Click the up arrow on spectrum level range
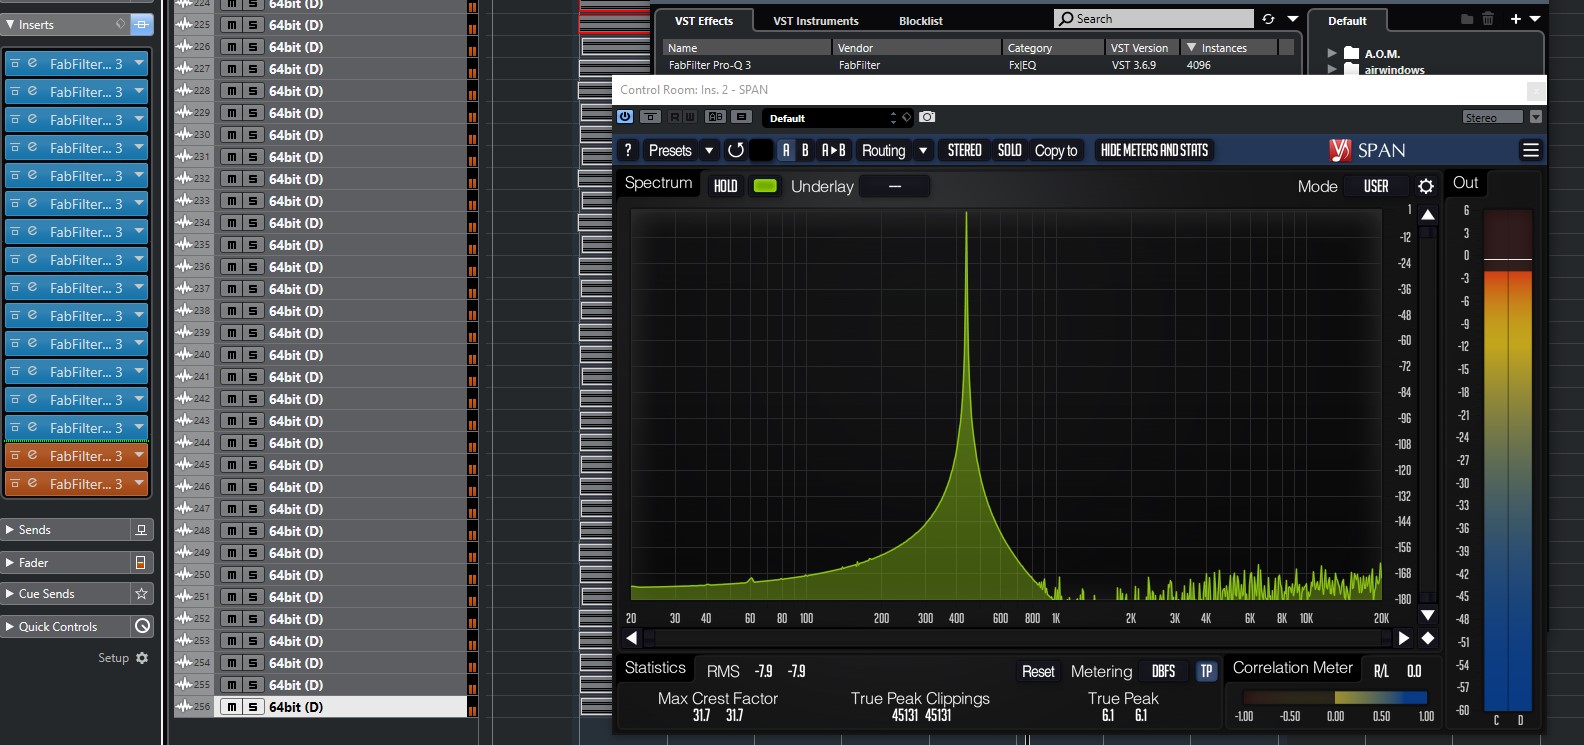The height and width of the screenshot is (745, 1584). [1428, 214]
